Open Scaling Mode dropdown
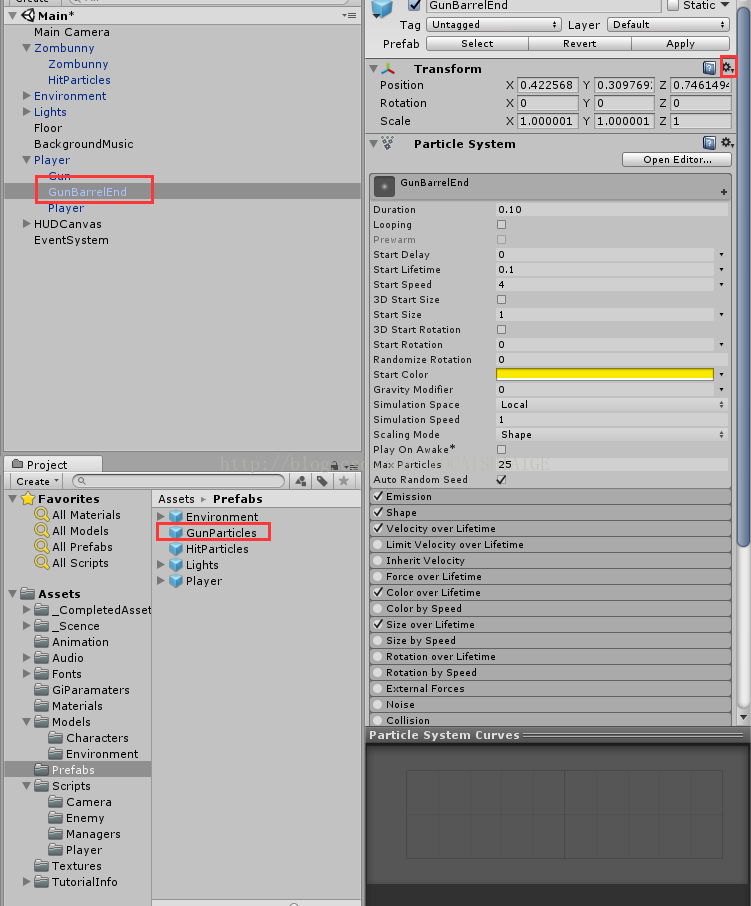751x906 pixels. 612,435
